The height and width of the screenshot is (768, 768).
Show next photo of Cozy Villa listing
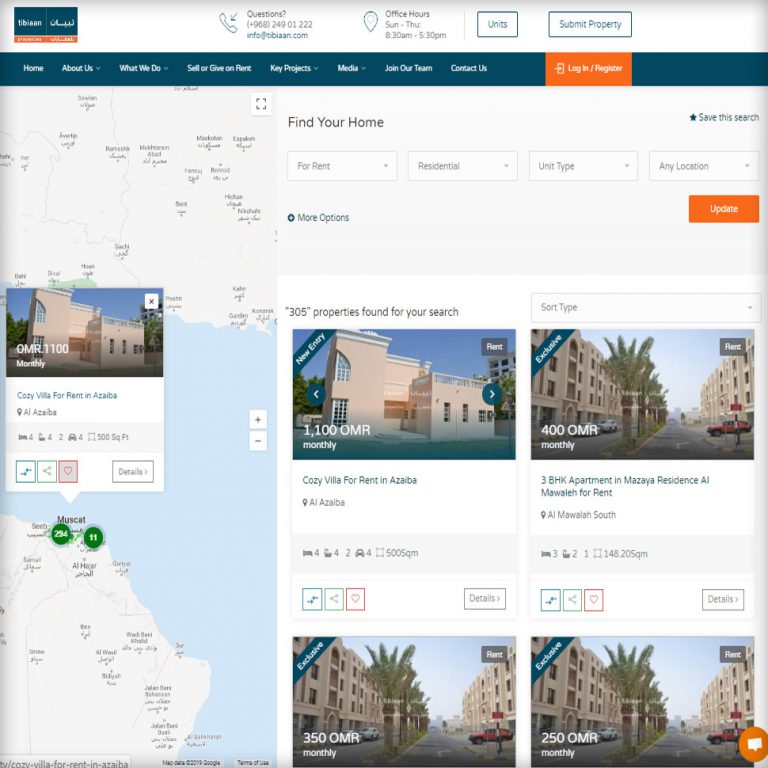click(491, 394)
